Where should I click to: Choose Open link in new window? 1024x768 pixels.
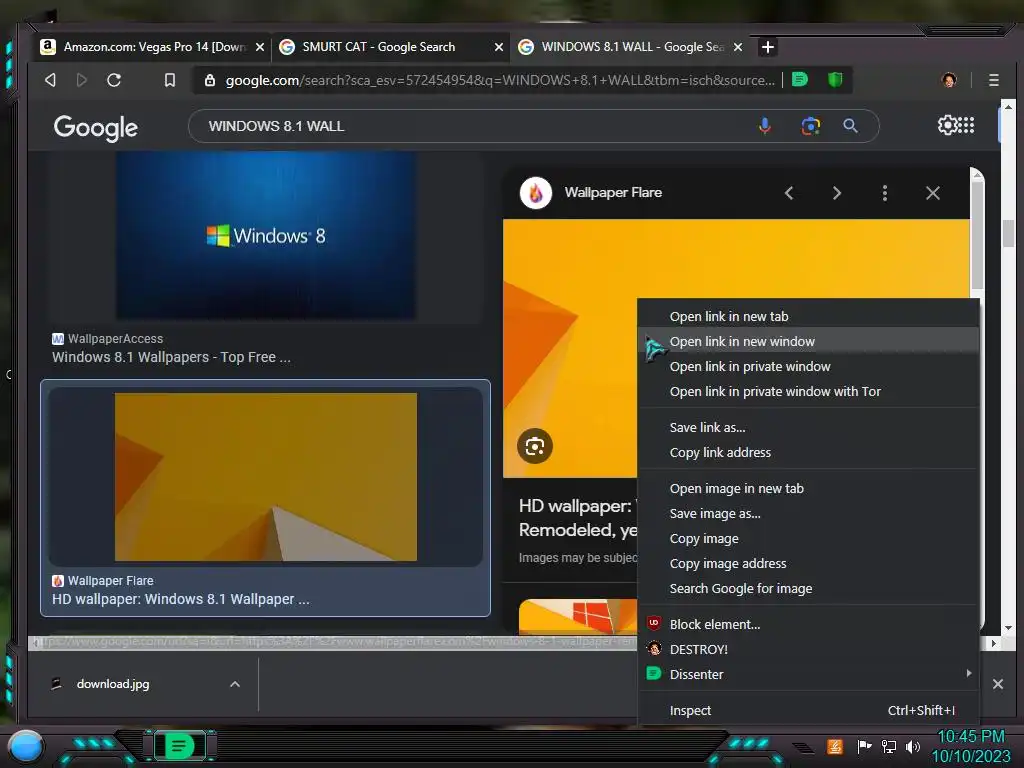[808, 342]
